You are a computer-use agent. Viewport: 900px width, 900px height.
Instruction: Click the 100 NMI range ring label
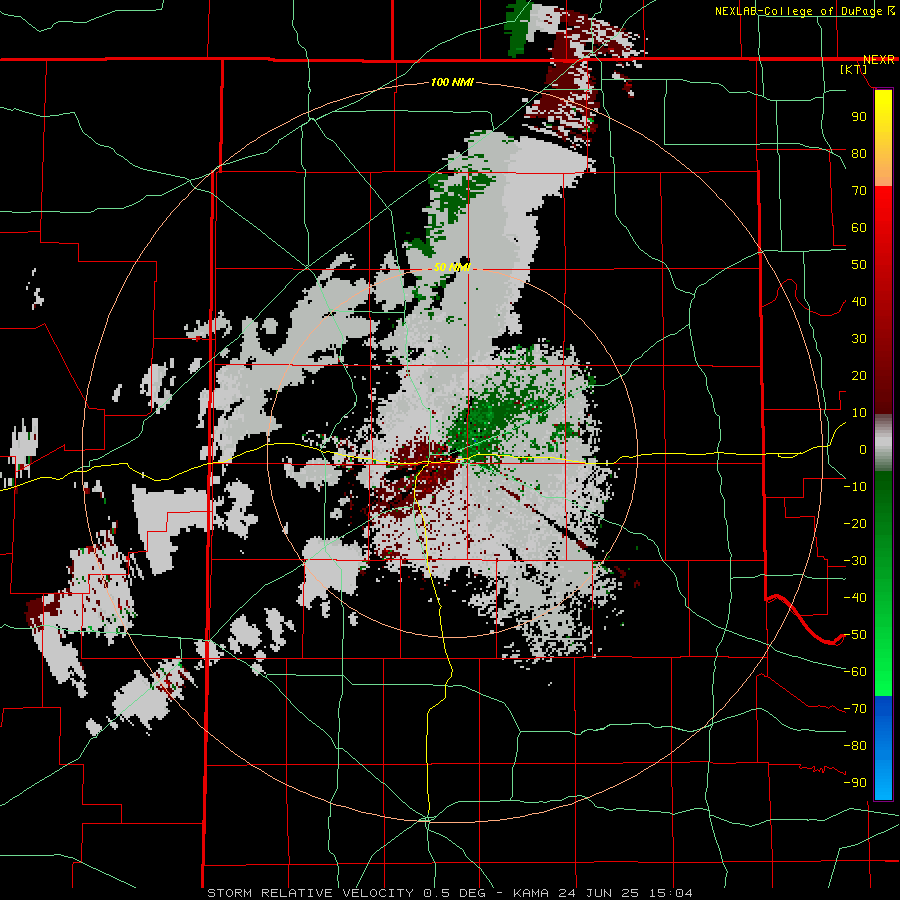pos(452,82)
